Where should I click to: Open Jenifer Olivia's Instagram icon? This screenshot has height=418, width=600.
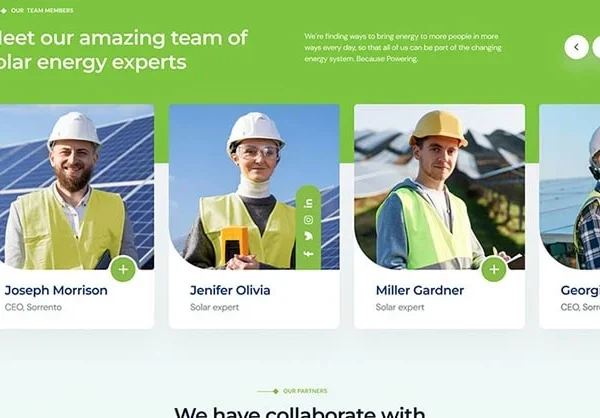click(308, 220)
